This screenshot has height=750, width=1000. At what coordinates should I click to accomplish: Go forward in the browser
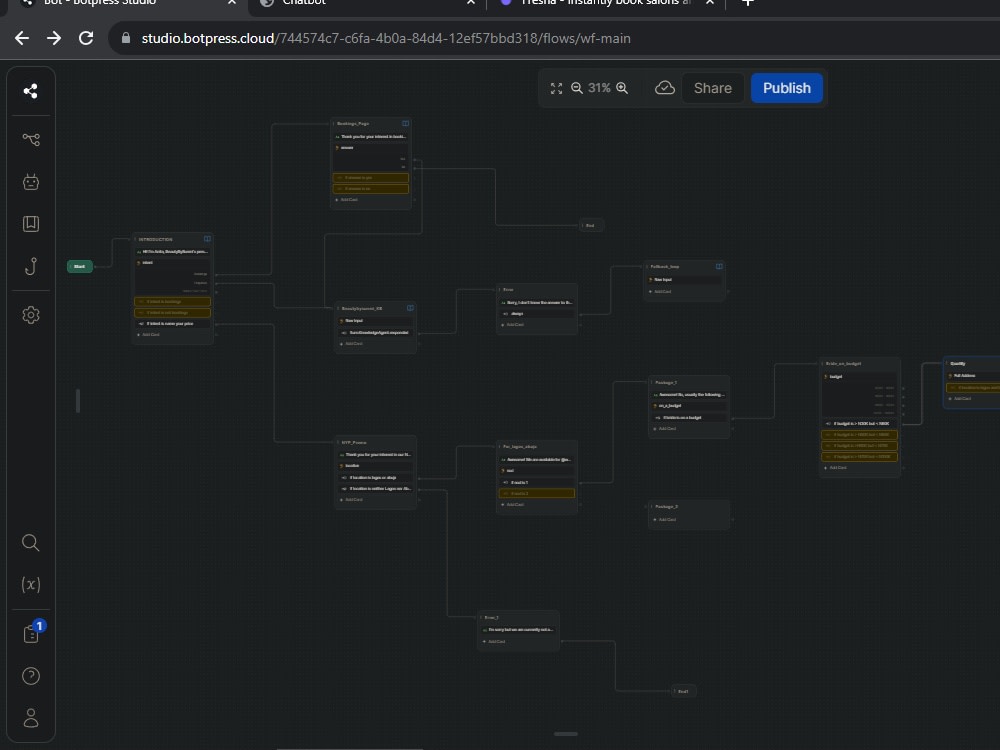[54, 38]
